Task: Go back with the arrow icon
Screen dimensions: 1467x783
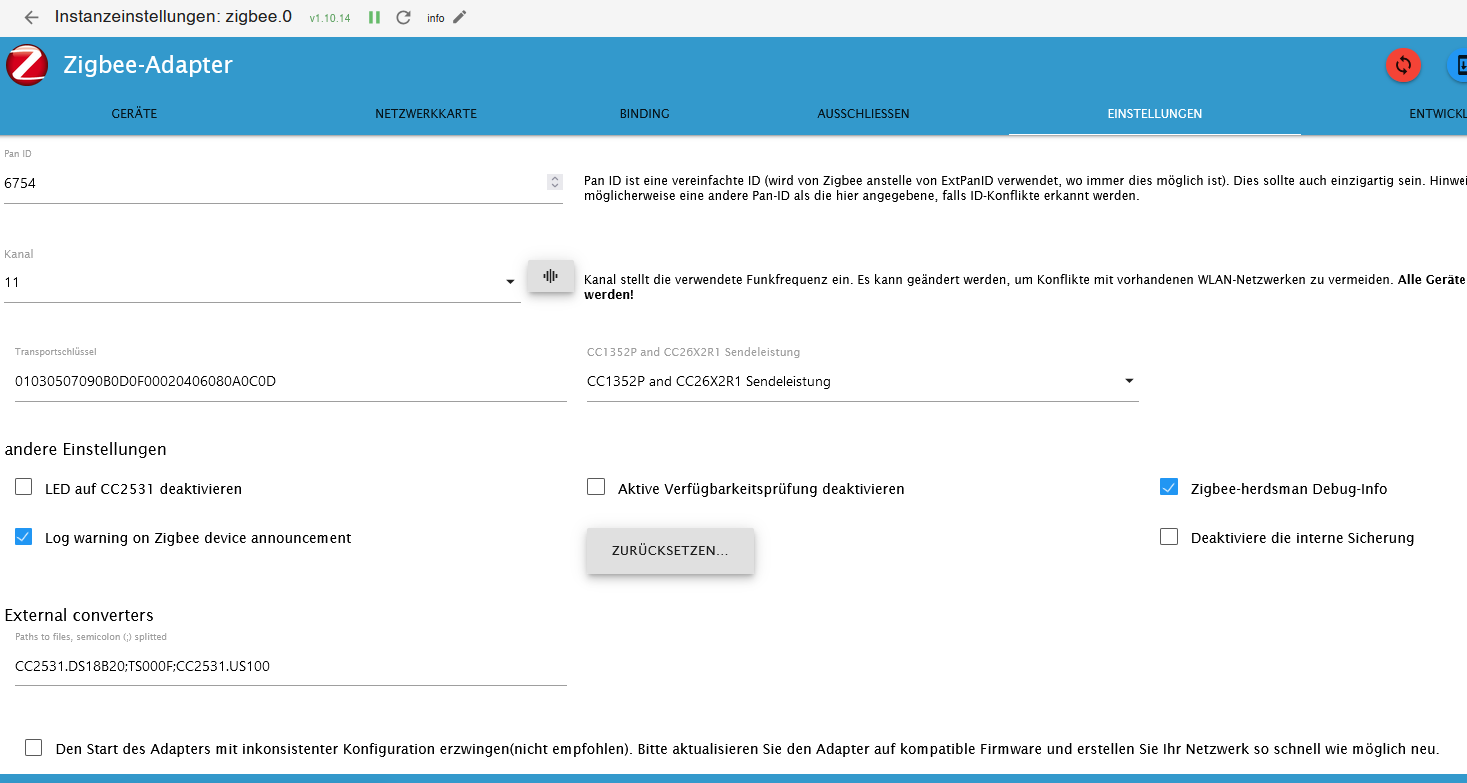Action: [x=31, y=17]
